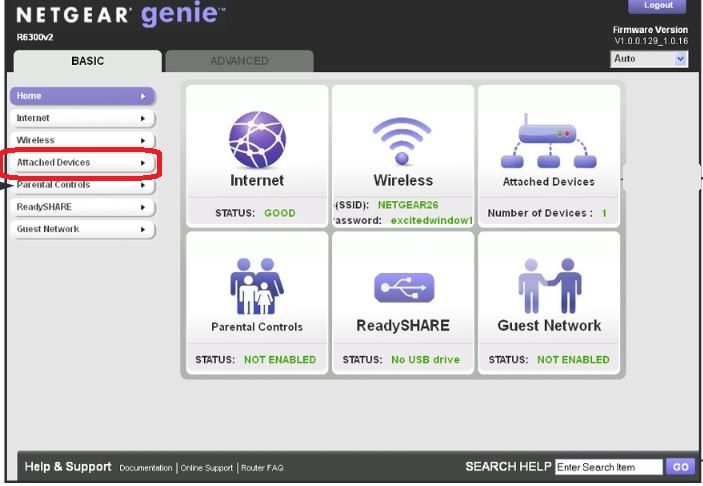
Task: Click the ReadySHARE USB icon
Action: [x=404, y=288]
